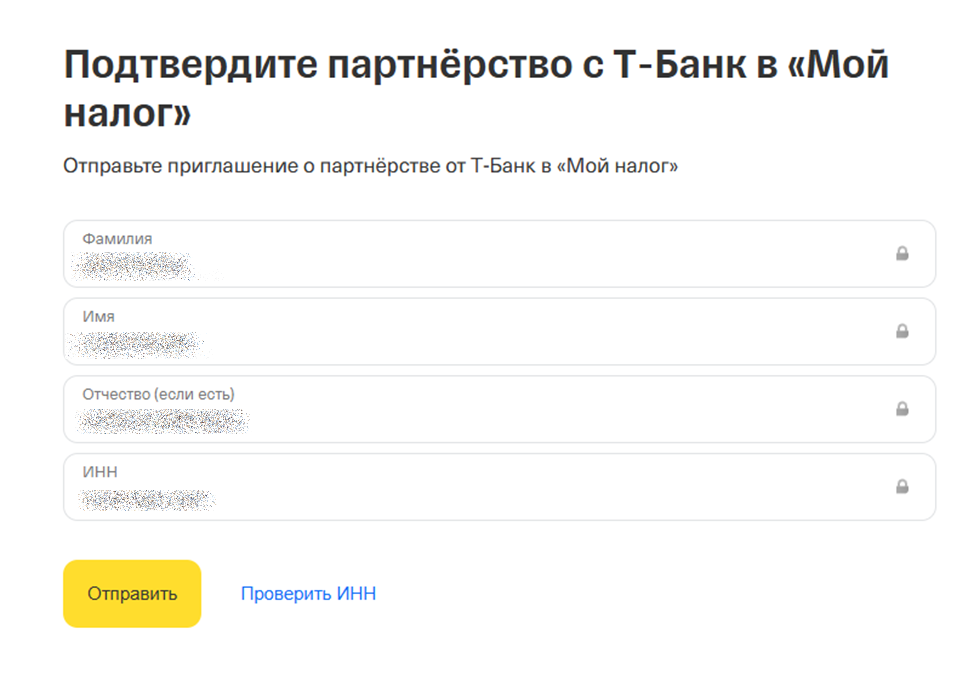Click the lock icon in the ИНН field

coord(902,487)
